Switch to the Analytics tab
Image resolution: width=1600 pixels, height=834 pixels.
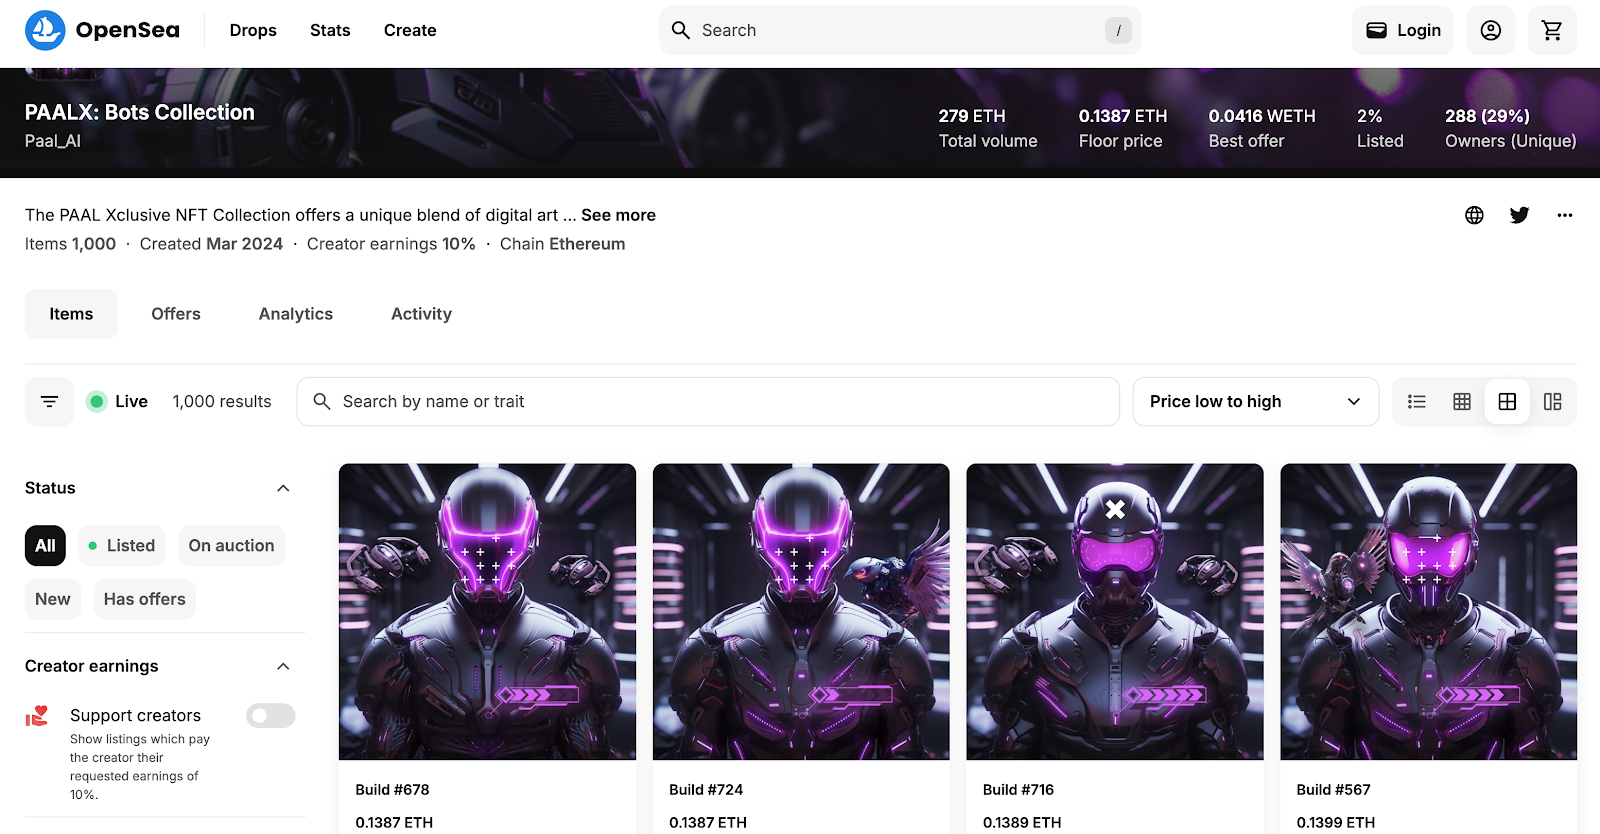pyautogui.click(x=296, y=314)
